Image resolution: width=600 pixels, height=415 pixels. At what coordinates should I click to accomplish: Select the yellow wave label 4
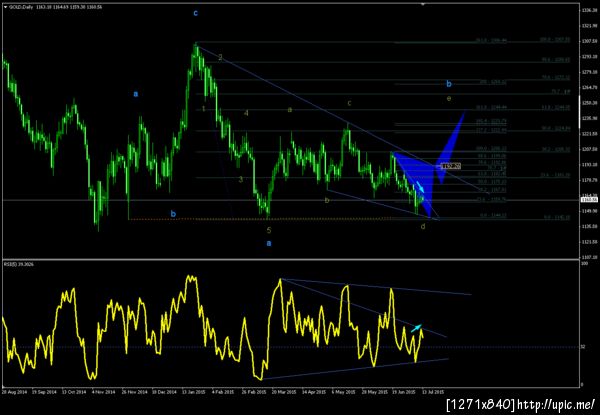[x=246, y=113]
